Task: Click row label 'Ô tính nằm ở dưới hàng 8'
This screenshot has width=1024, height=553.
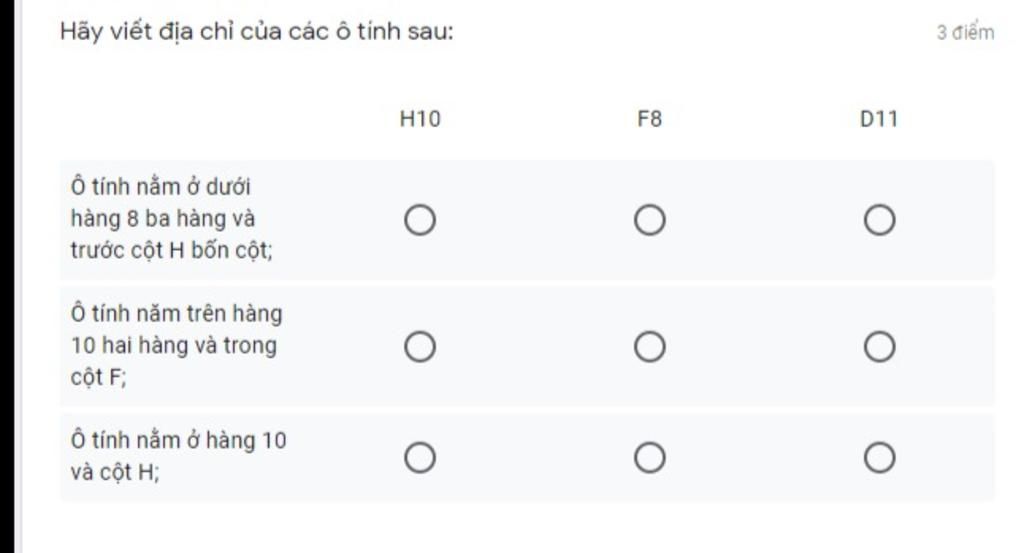Action: click(171, 218)
